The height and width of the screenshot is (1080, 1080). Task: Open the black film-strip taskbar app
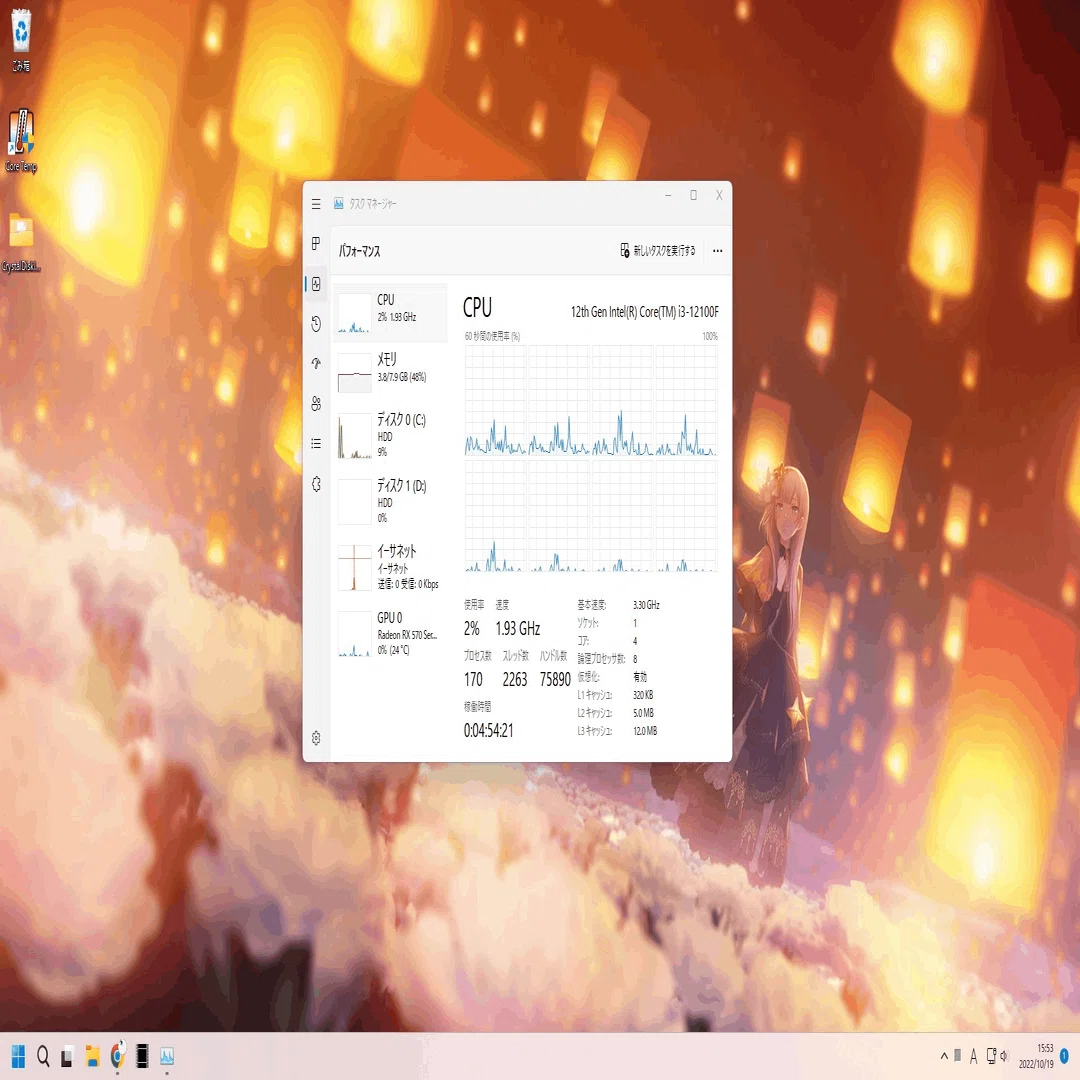pyautogui.click(x=142, y=1055)
